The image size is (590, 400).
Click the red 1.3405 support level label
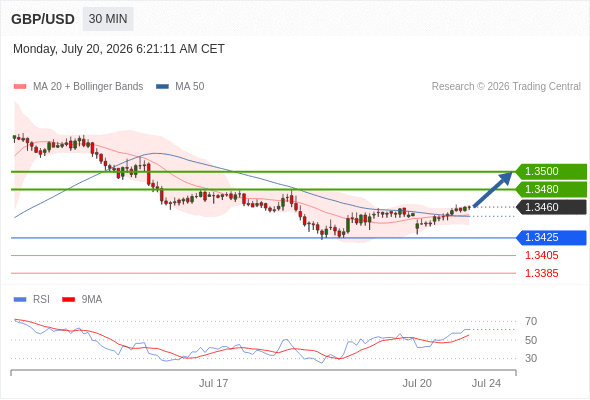click(541, 256)
